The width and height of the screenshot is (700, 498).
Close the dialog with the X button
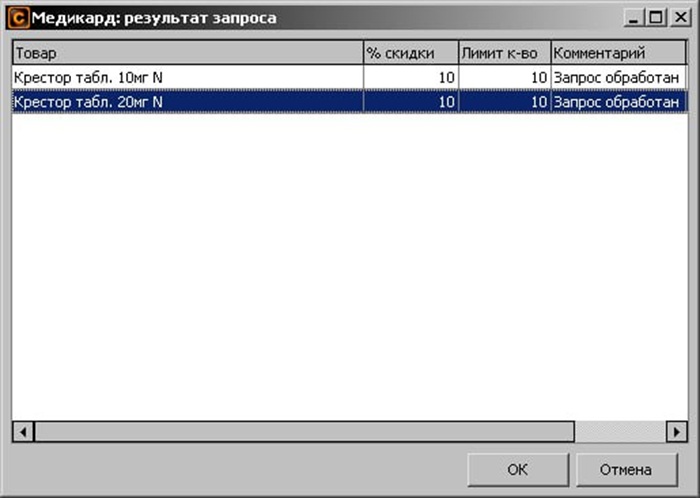pyautogui.click(x=677, y=17)
